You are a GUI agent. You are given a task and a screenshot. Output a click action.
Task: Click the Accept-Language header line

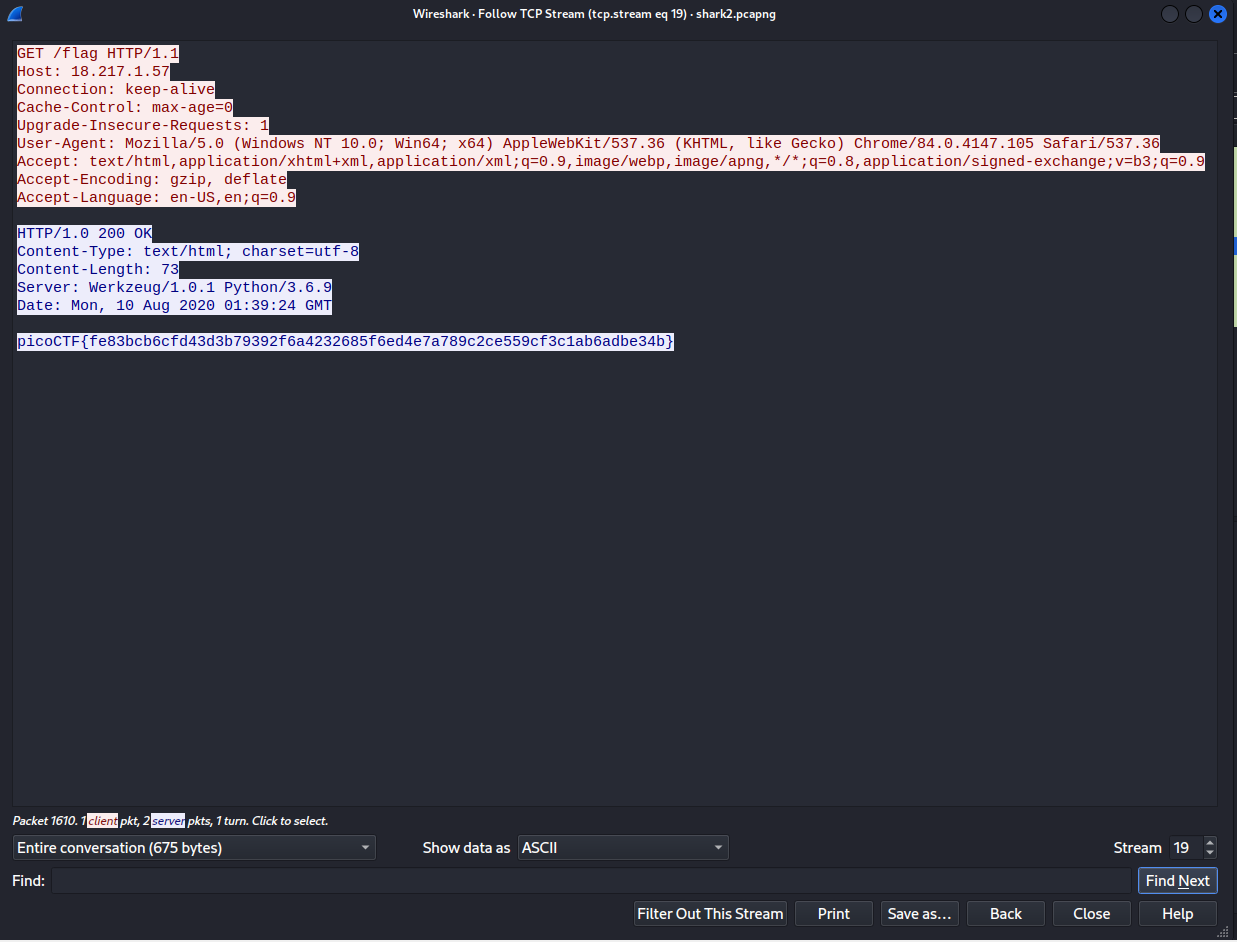[x=157, y=198]
